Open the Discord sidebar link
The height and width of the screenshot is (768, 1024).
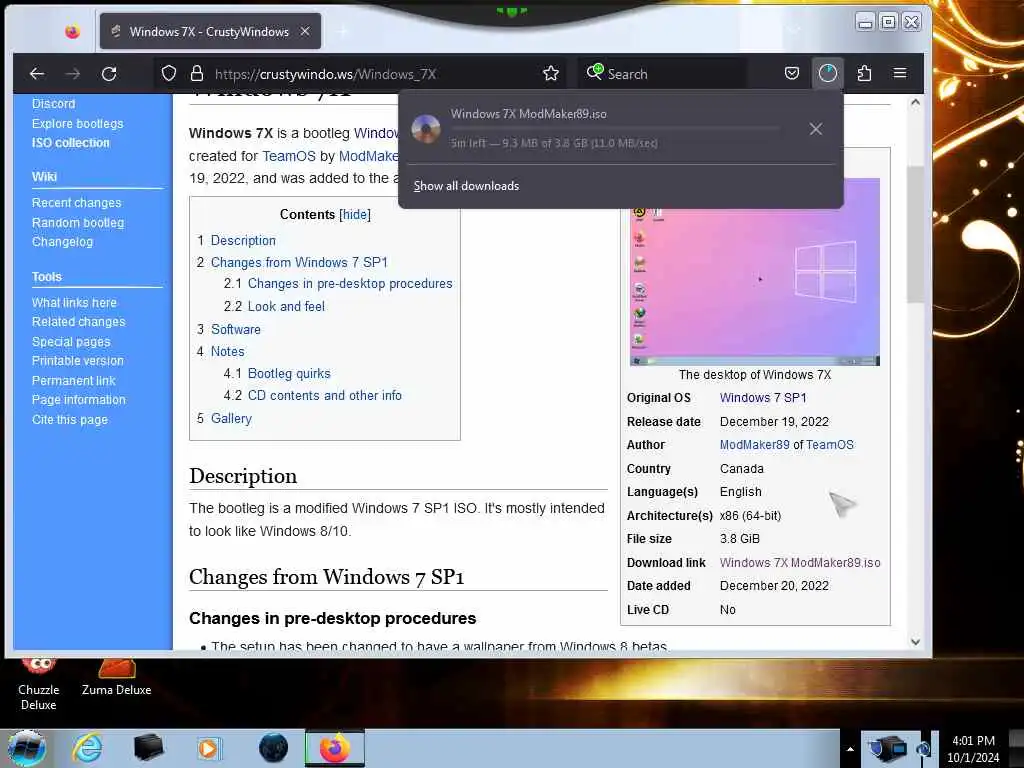pyautogui.click(x=54, y=104)
